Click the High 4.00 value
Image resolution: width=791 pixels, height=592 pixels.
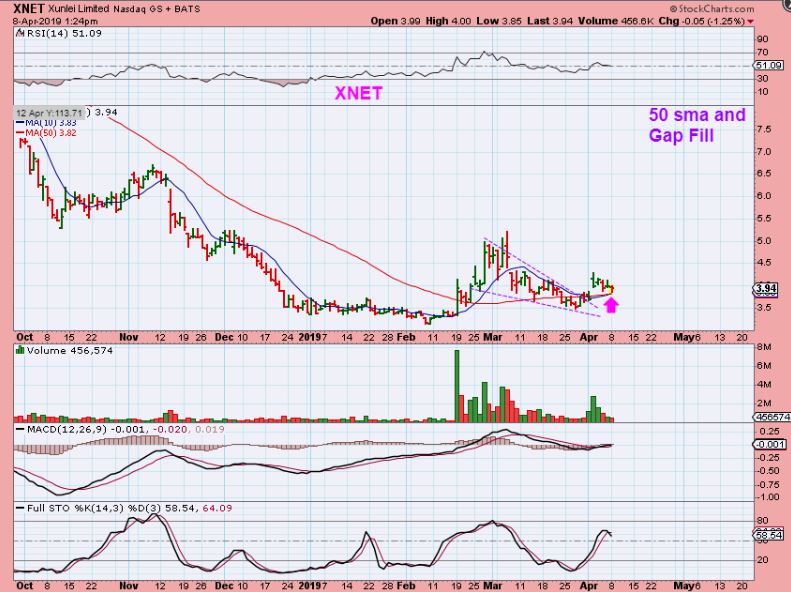click(448, 21)
